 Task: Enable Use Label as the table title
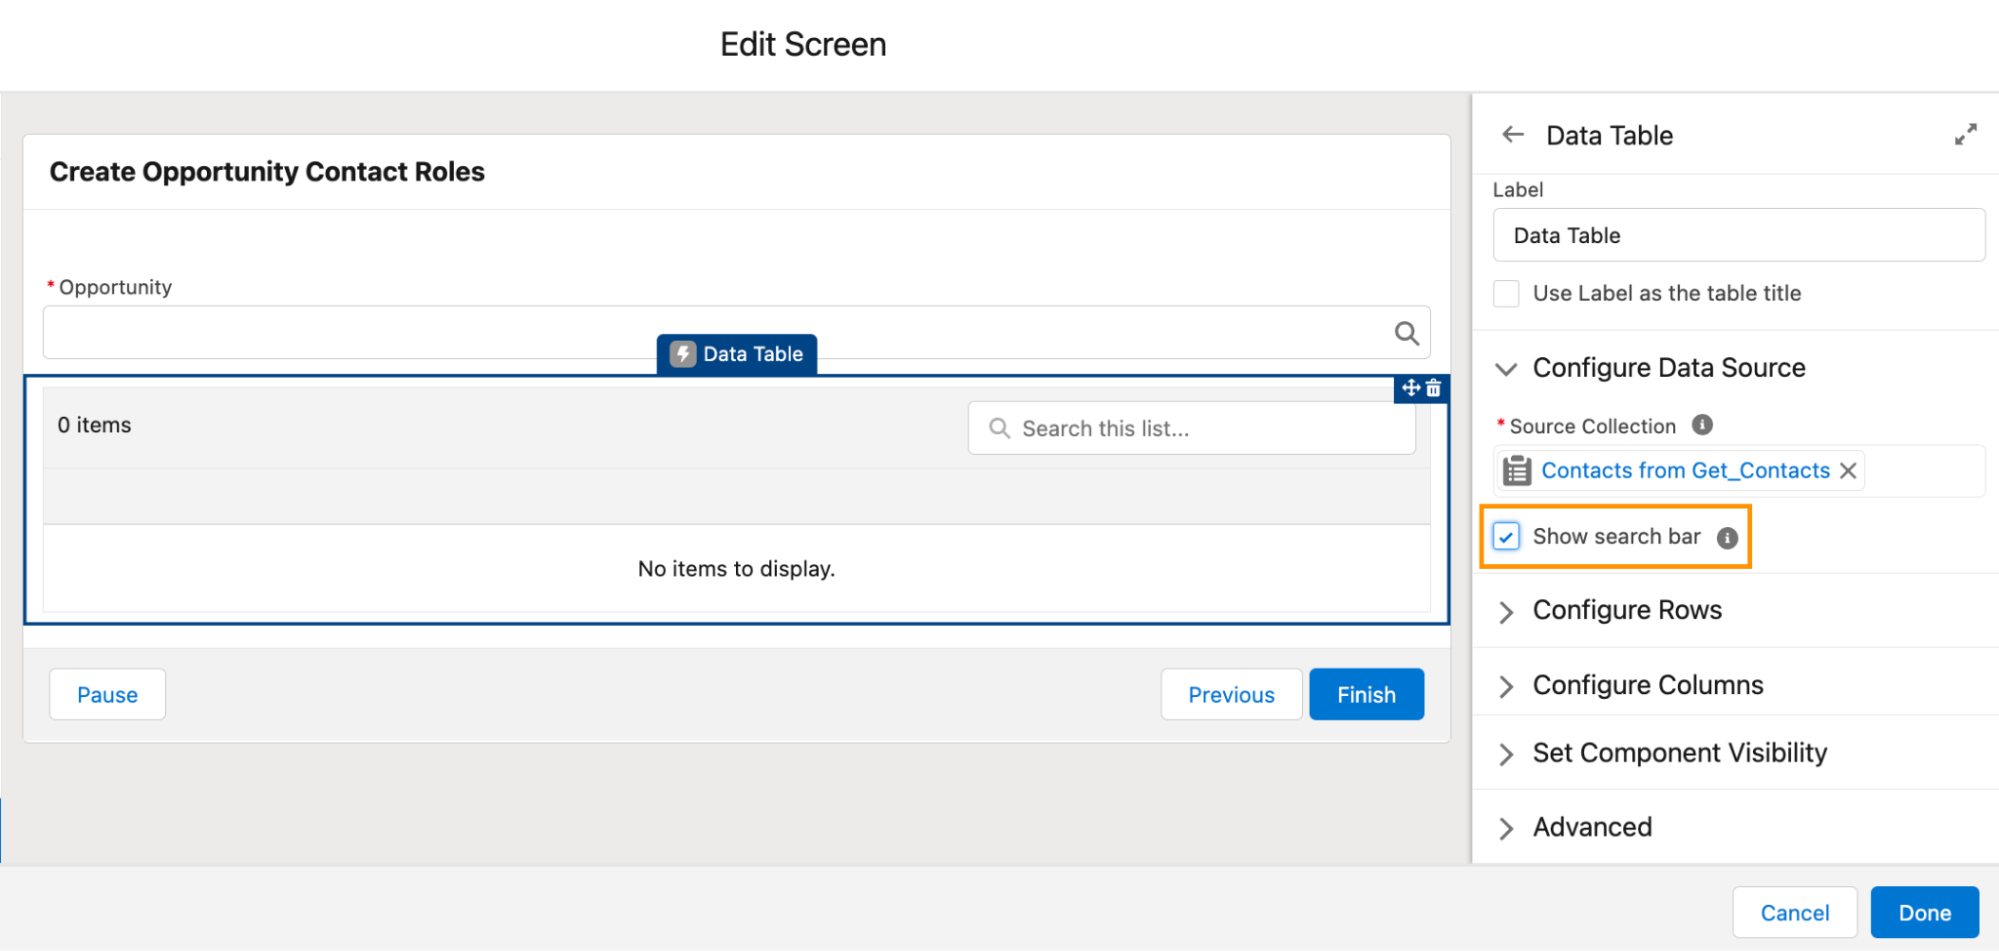tap(1506, 294)
